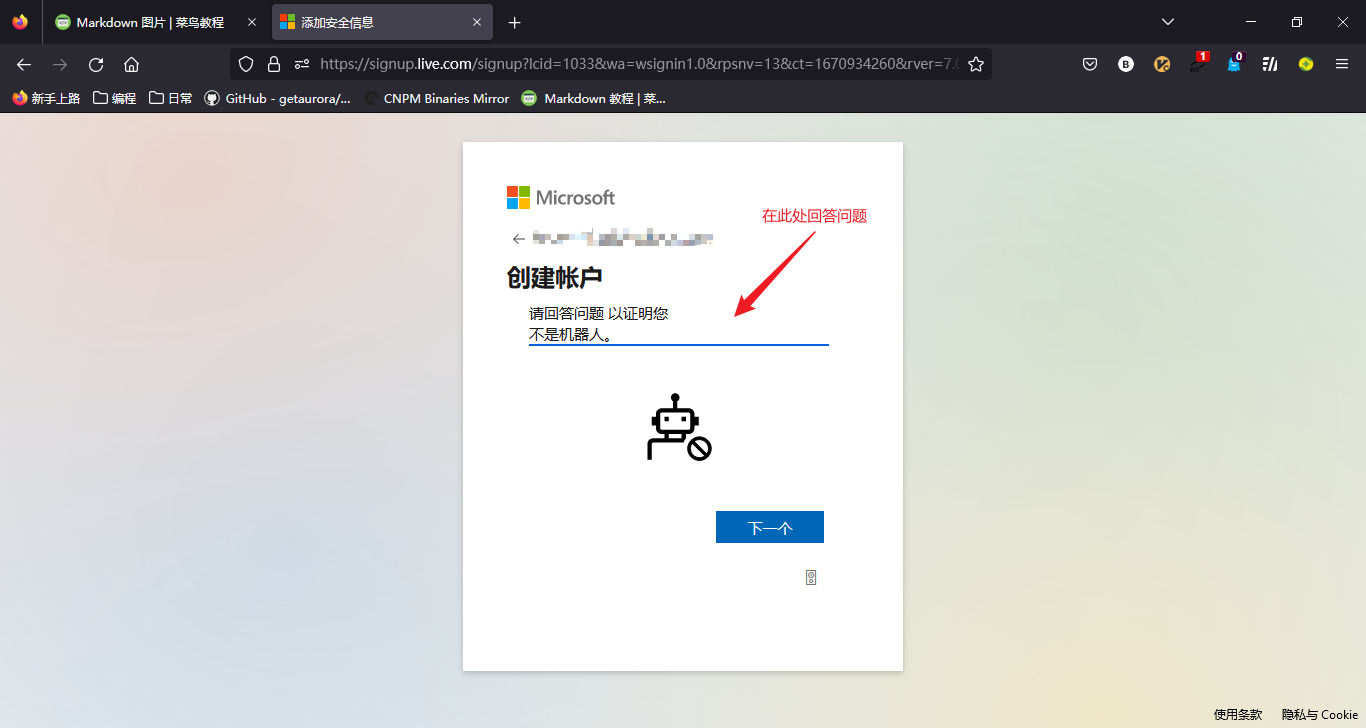Show site security padlock info
Viewport: 1366px width, 728px height.
point(274,64)
